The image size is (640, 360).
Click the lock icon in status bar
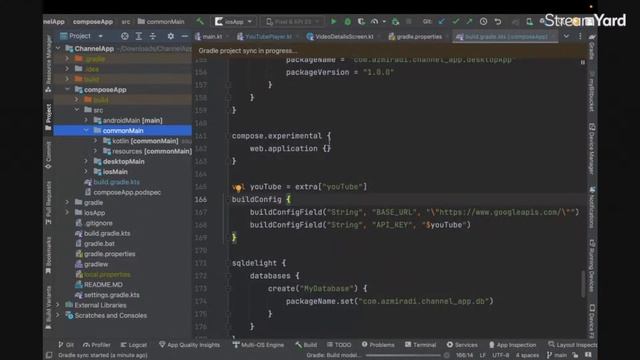(575, 355)
